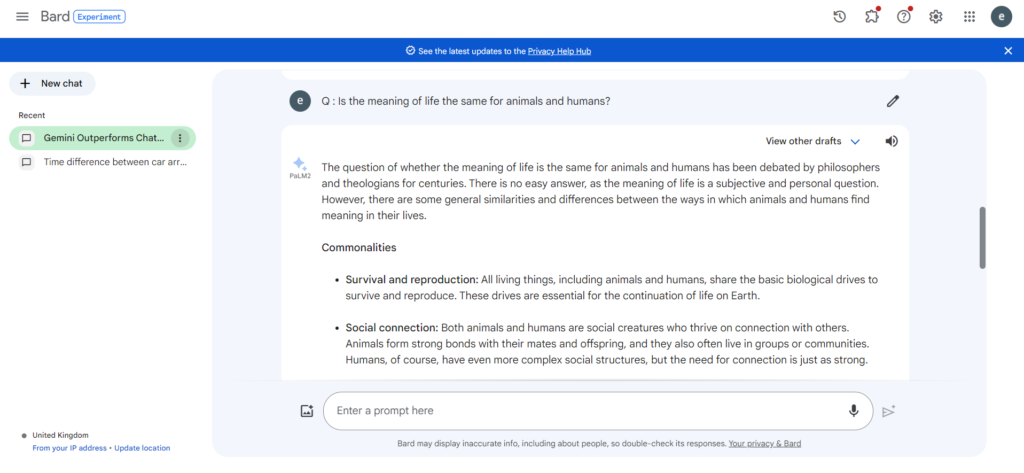The width and height of the screenshot is (1024, 473).
Task: Activate microphone voice input
Action: click(854, 411)
